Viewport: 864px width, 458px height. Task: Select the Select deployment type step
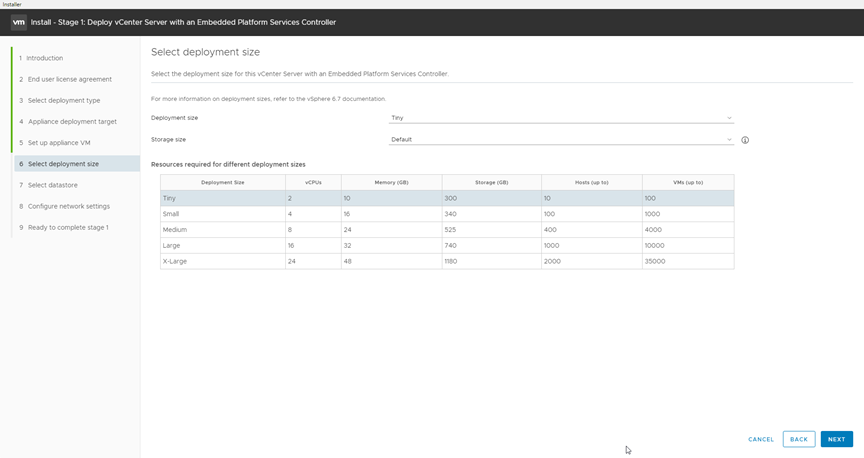(x=64, y=100)
